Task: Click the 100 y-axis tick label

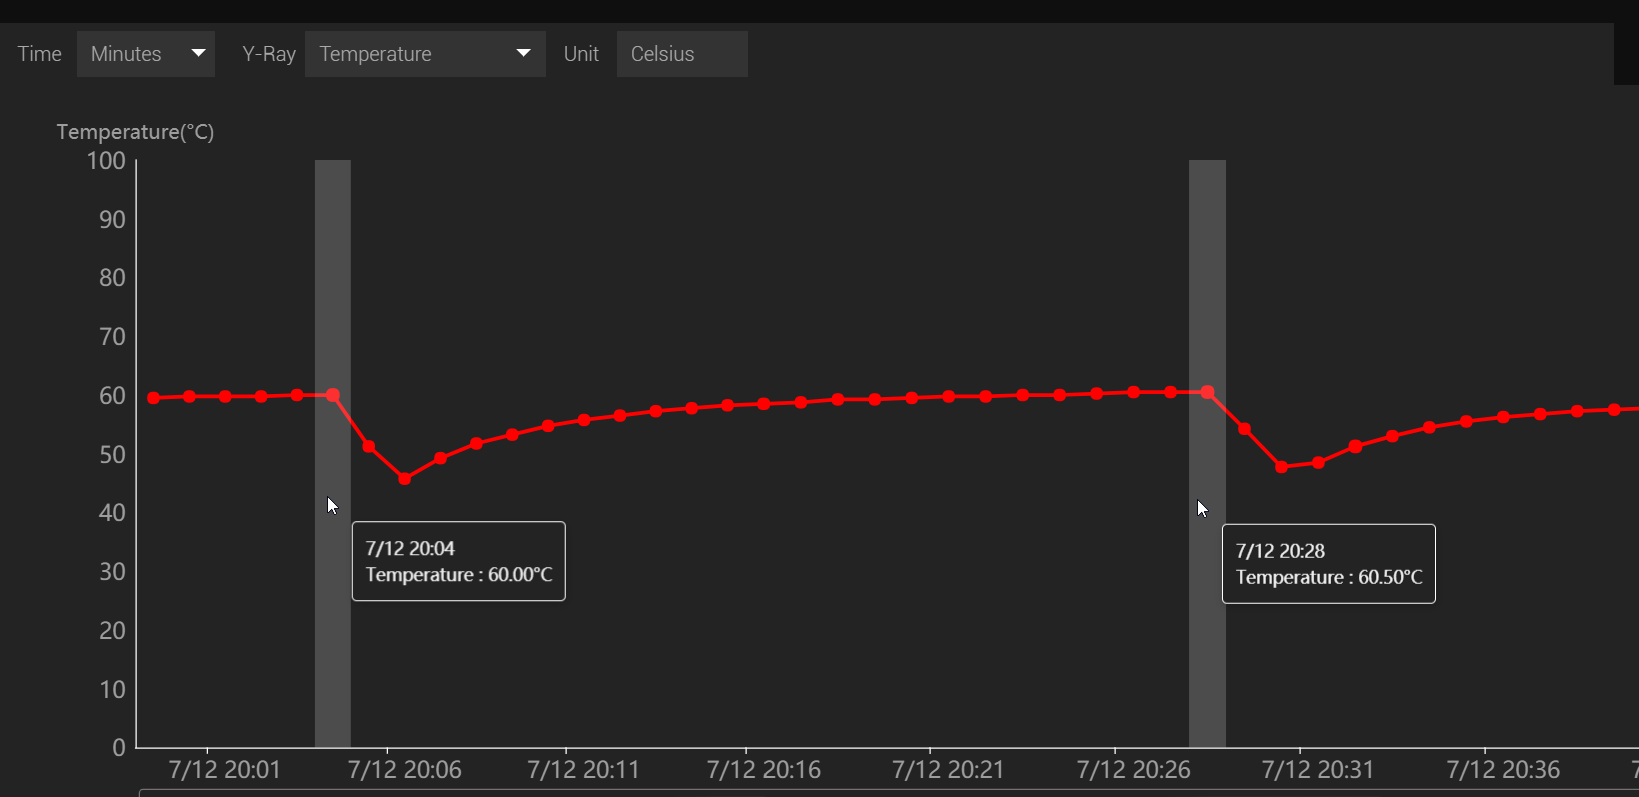Action: pyautogui.click(x=106, y=161)
